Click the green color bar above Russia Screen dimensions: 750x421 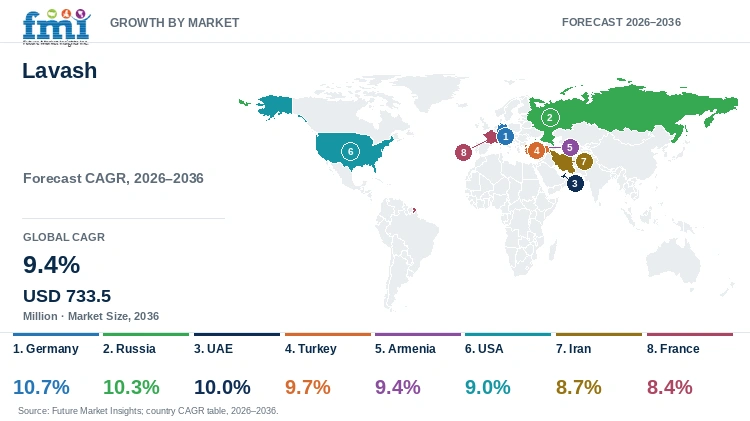146,334
